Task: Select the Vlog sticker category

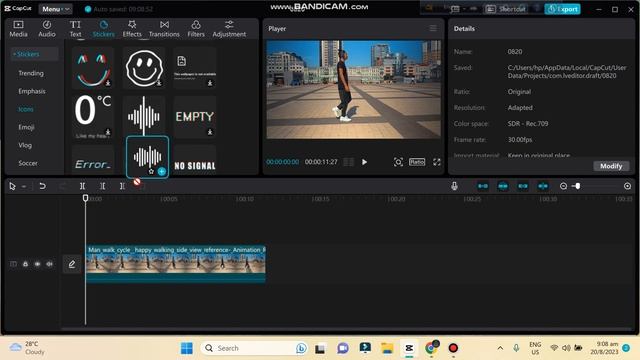Action: pyautogui.click(x=25, y=145)
